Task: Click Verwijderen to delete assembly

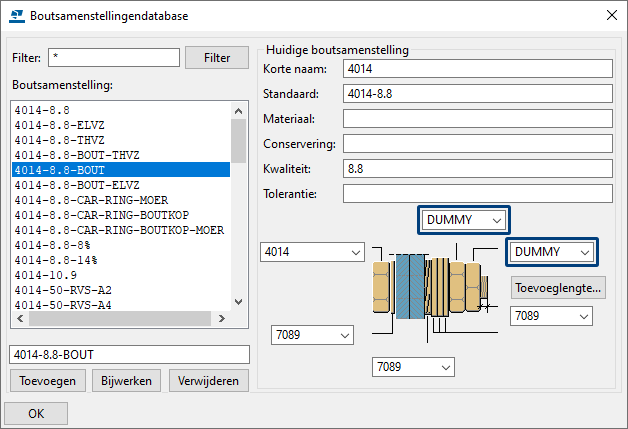Action: coord(208,380)
